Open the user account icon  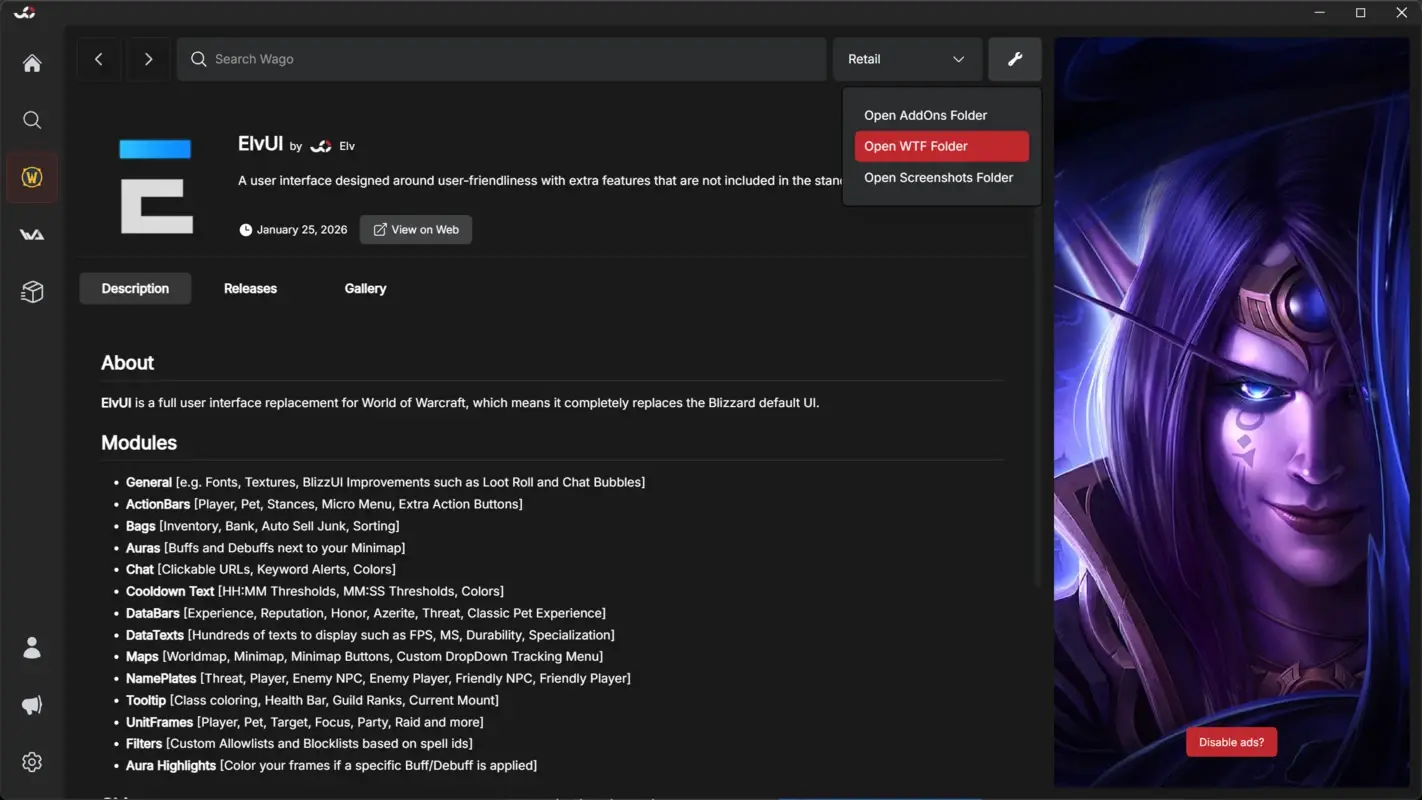pos(31,647)
